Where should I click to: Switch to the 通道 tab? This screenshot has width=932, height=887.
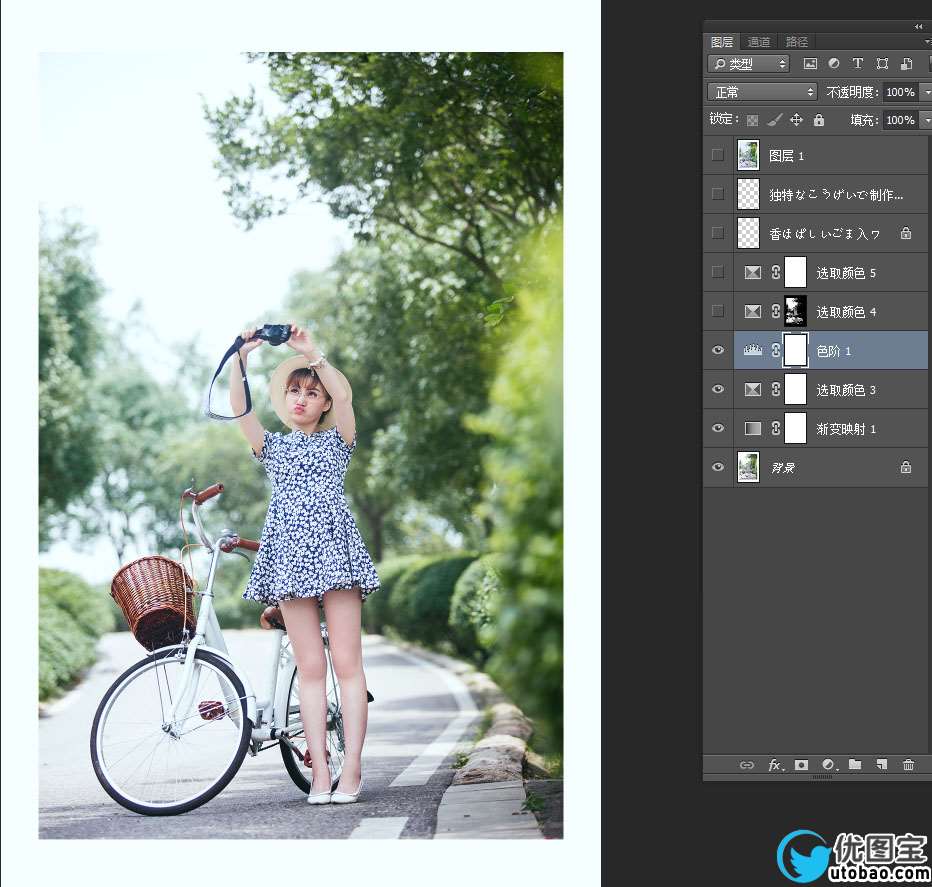758,42
